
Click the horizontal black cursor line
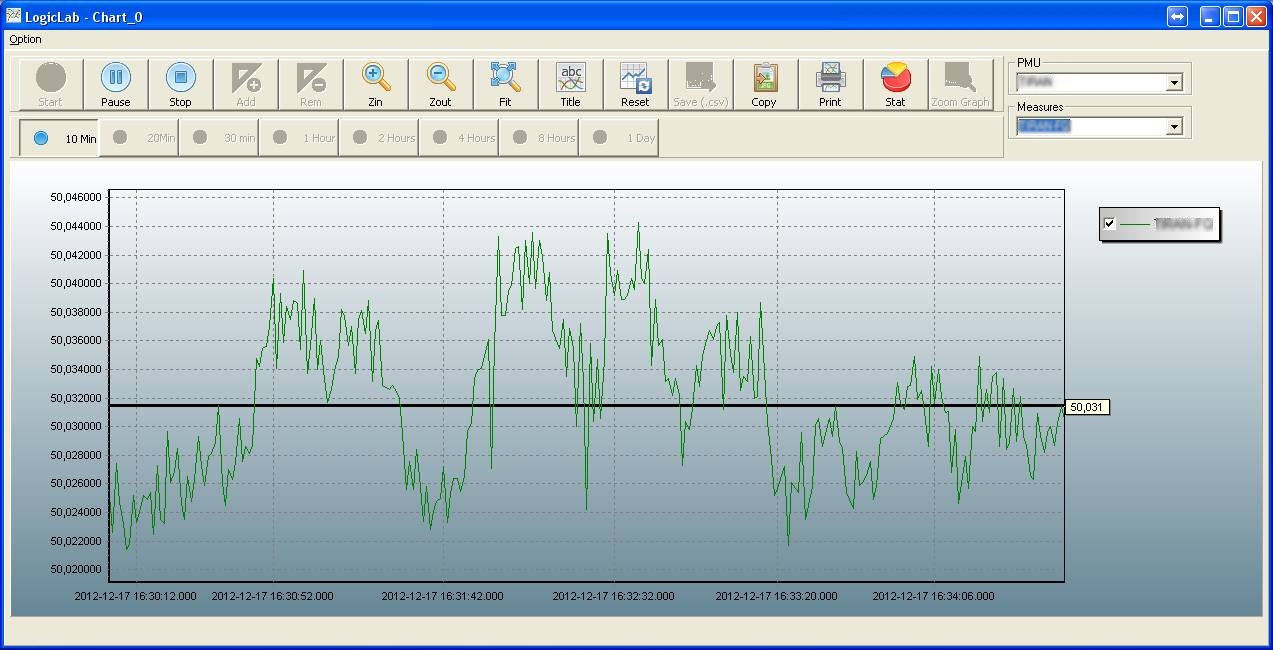pos(586,405)
